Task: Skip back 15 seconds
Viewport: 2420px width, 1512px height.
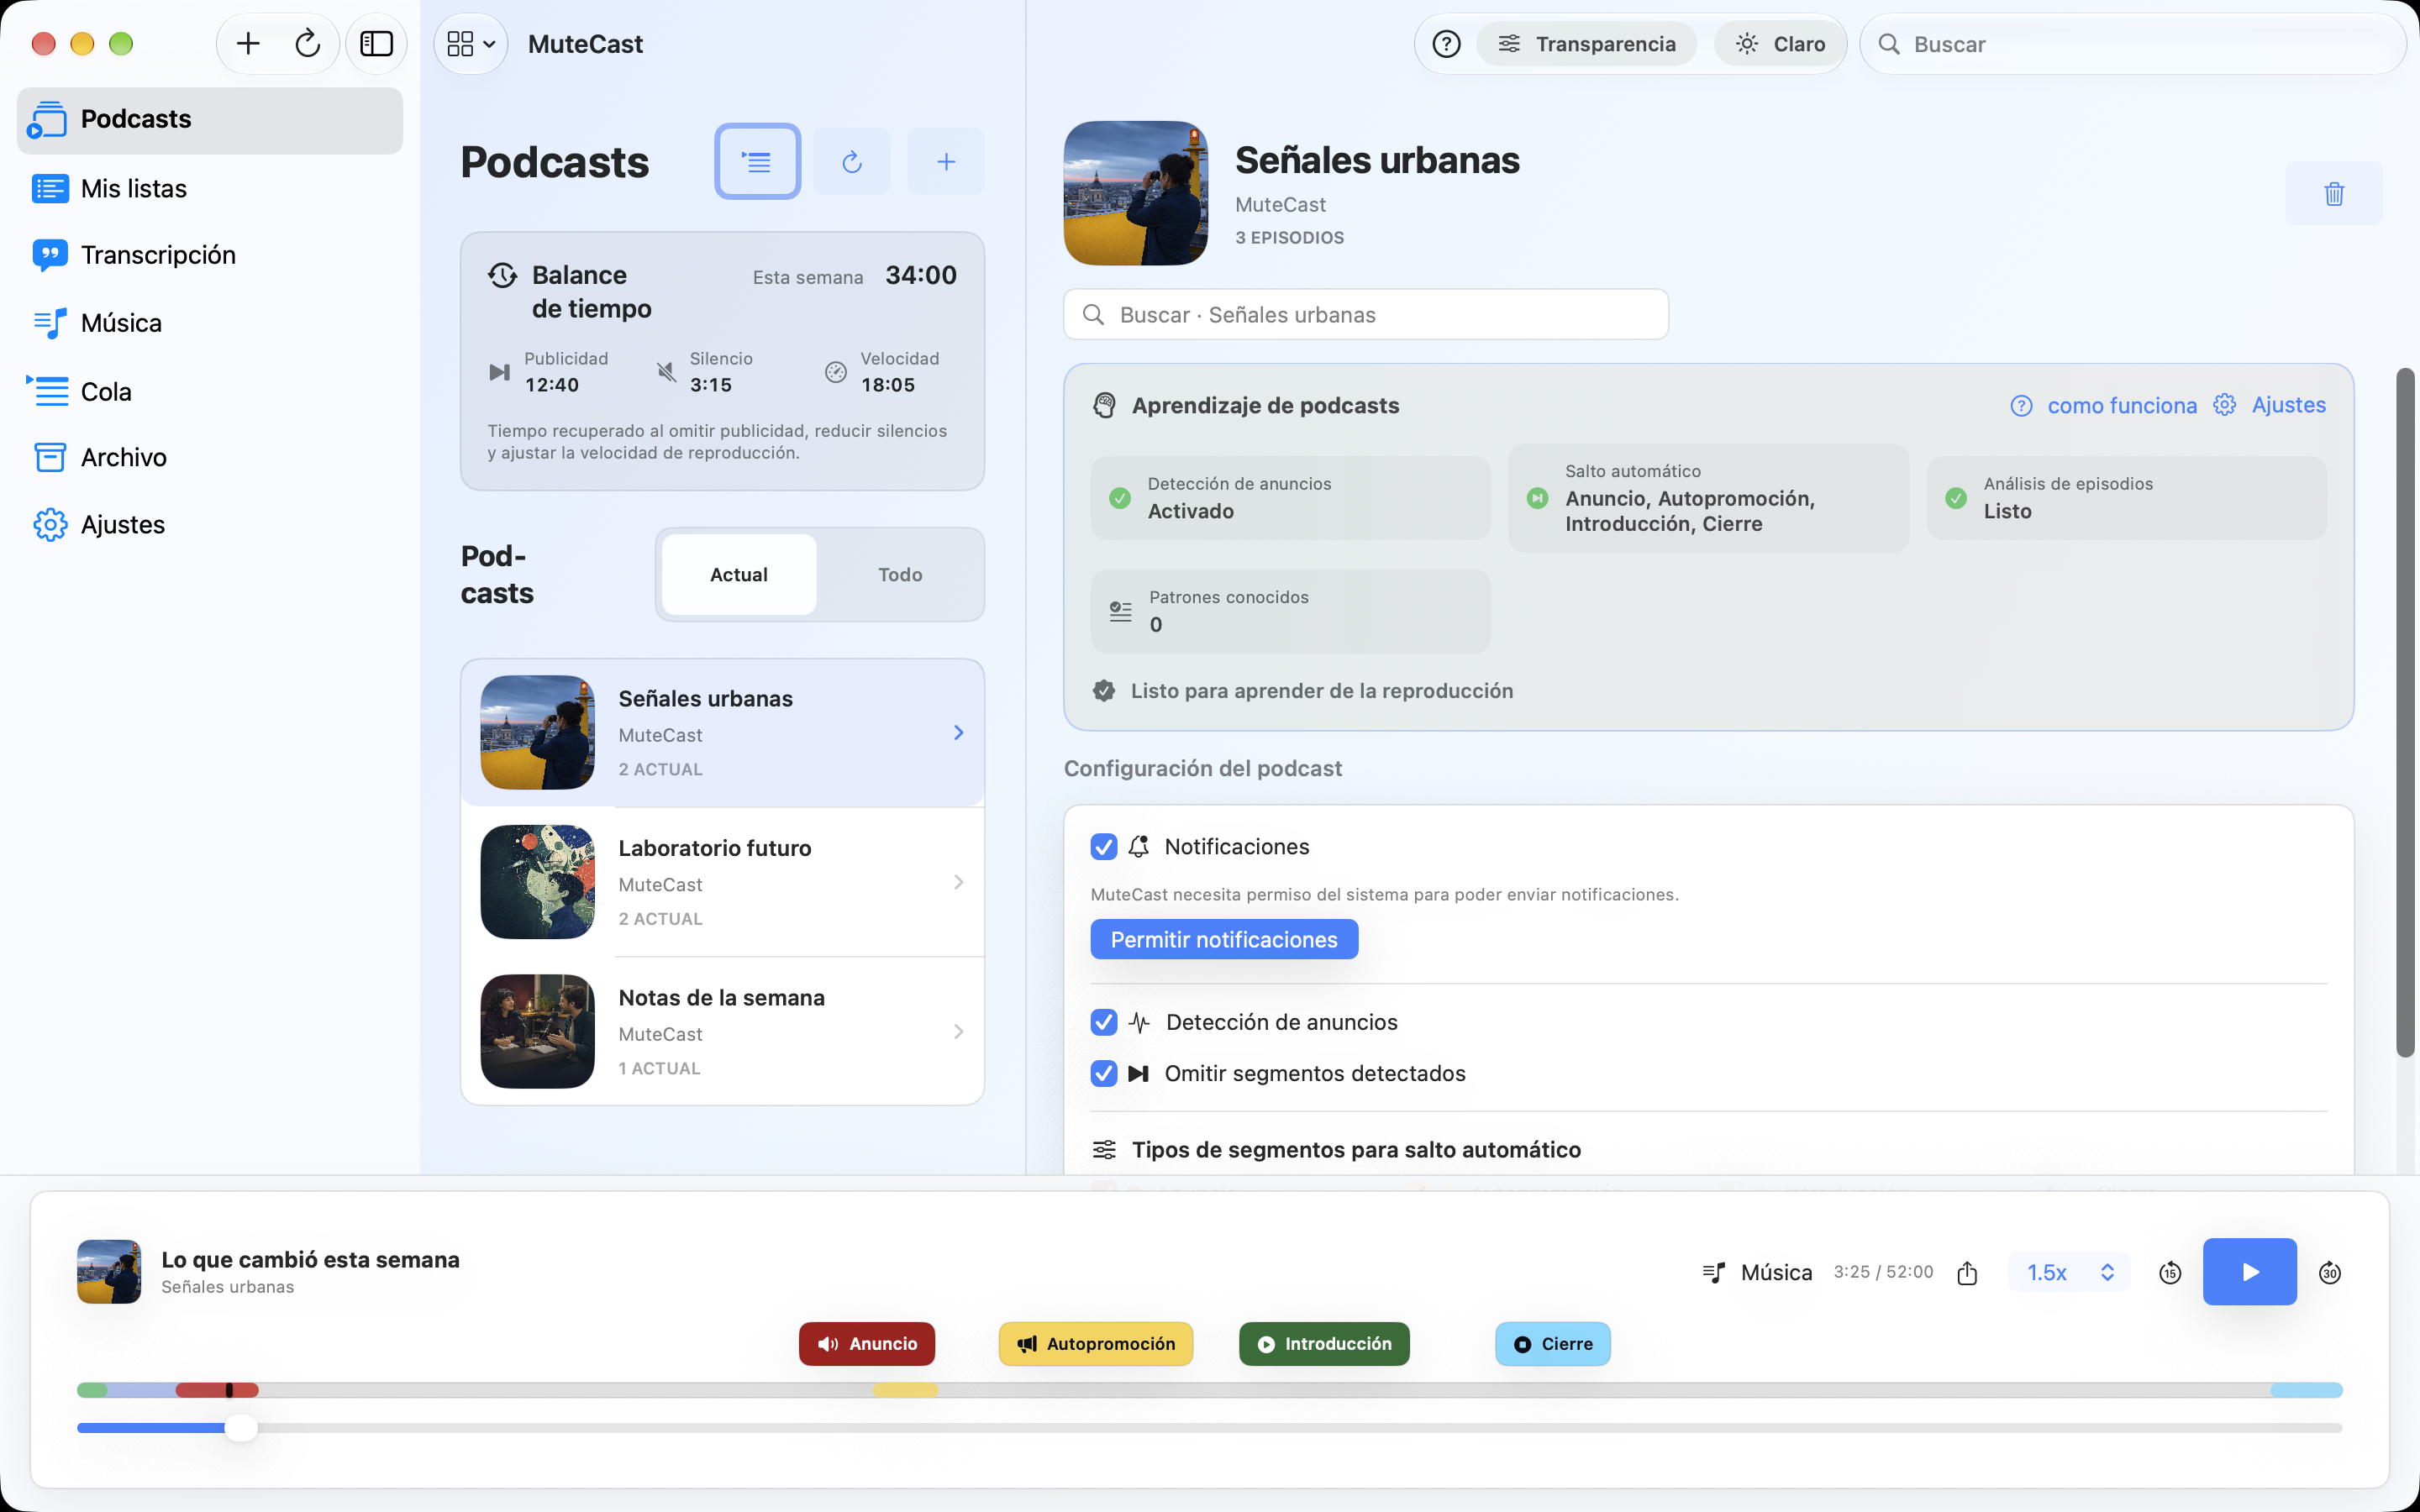Action: pyautogui.click(x=2169, y=1272)
